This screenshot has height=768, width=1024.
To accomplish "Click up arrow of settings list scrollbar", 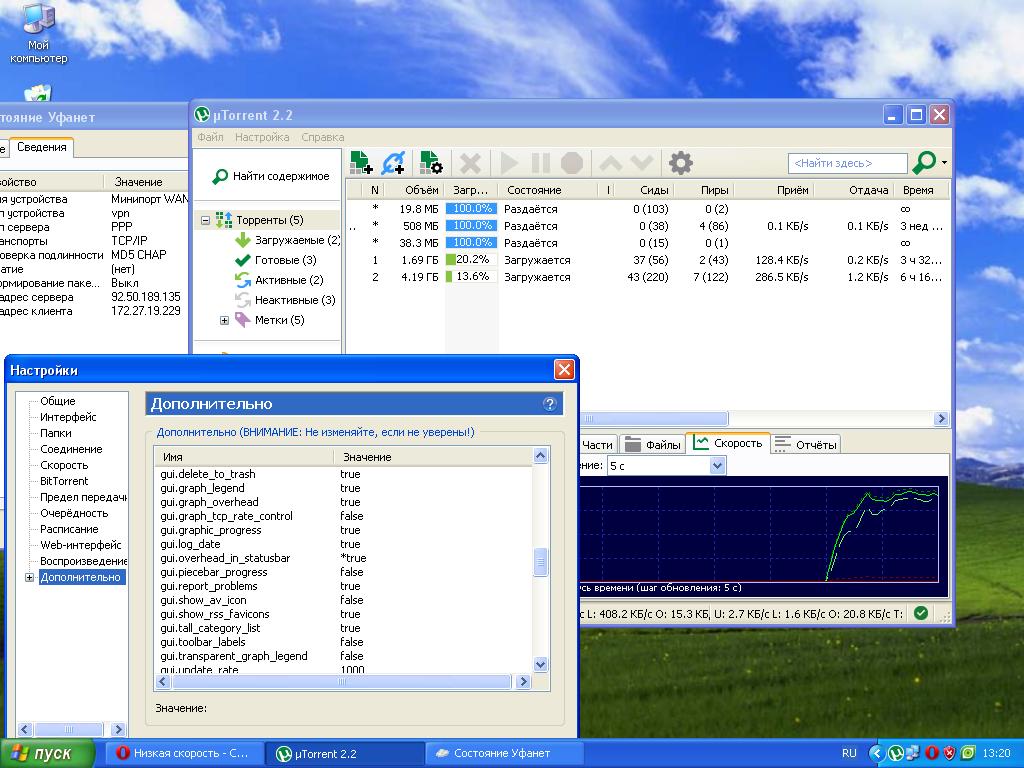I will (x=541, y=455).
